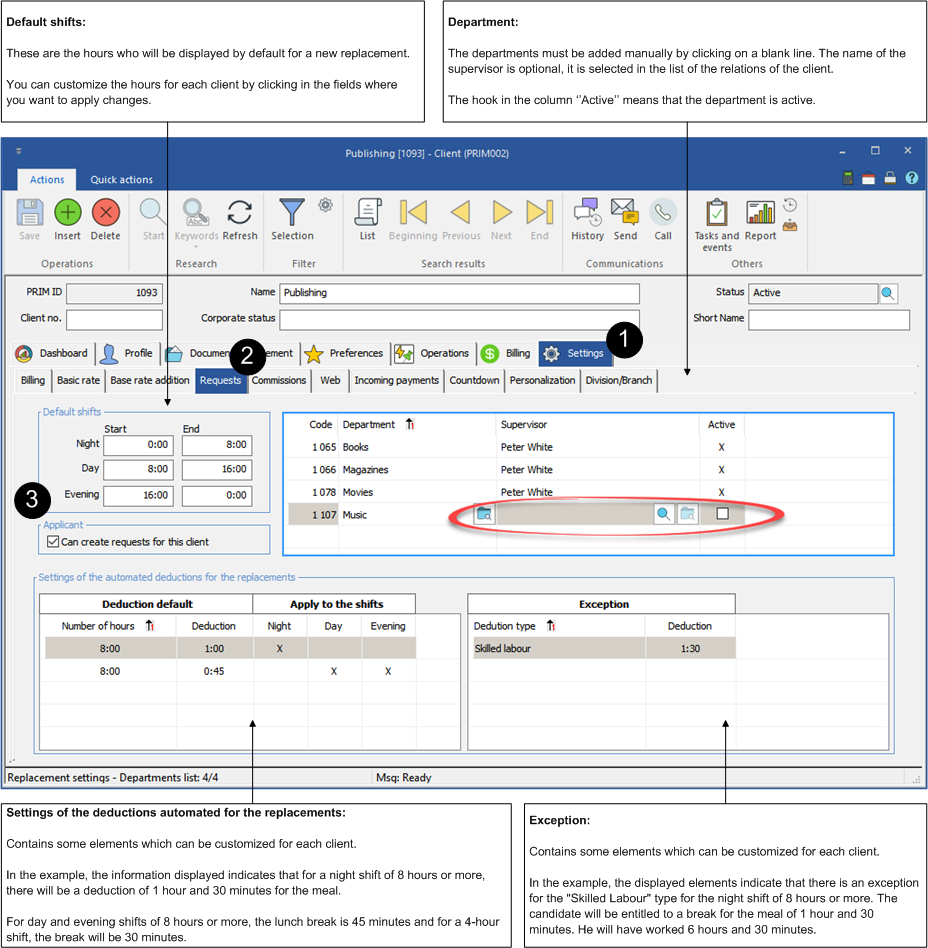Open the Division/Branch sub-tab

pyautogui.click(x=618, y=380)
